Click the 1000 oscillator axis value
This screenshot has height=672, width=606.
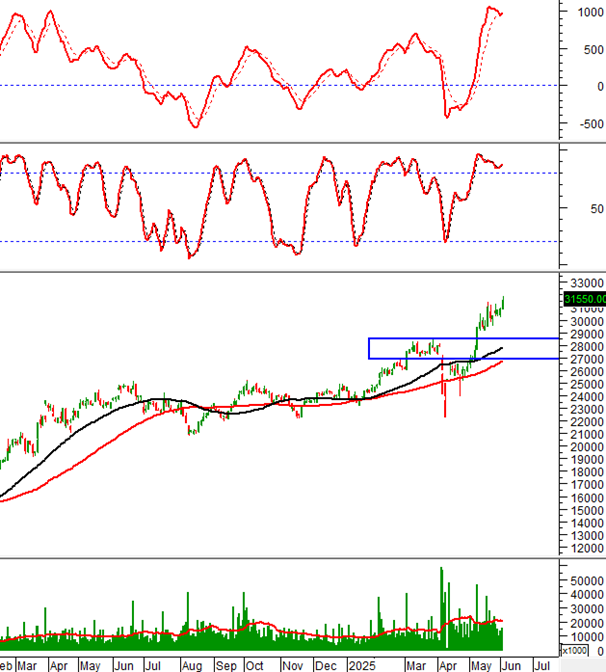point(591,12)
